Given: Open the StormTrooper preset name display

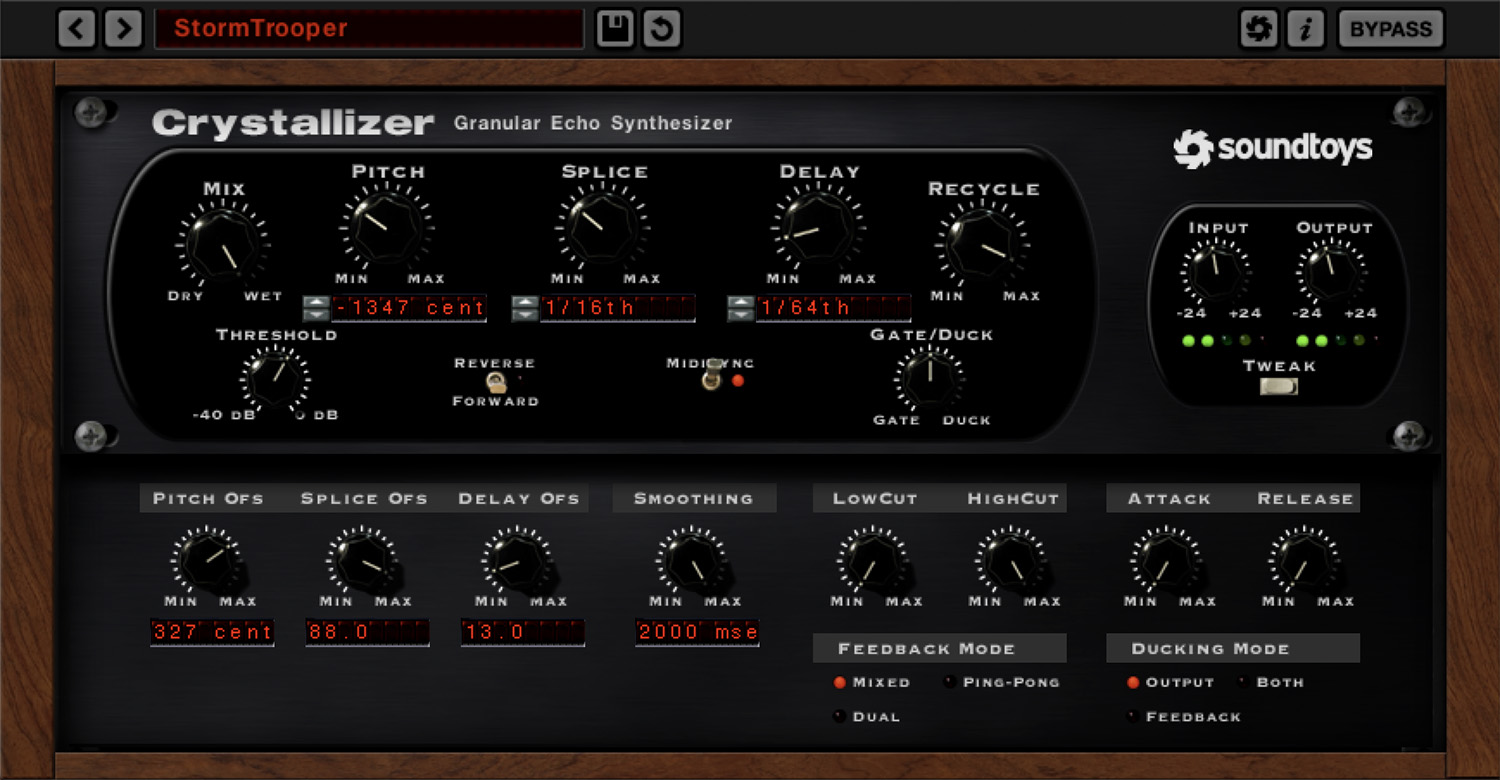Looking at the screenshot, I should 369,28.
